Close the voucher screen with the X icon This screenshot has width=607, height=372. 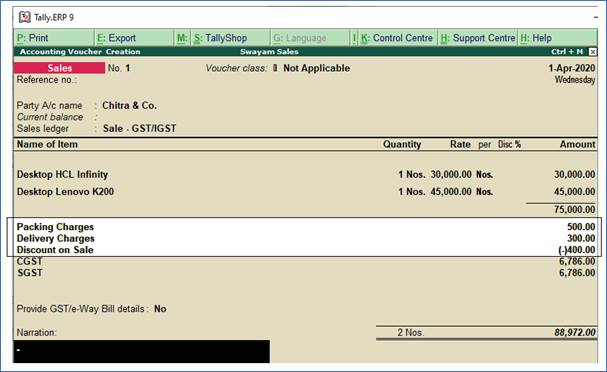[593, 52]
